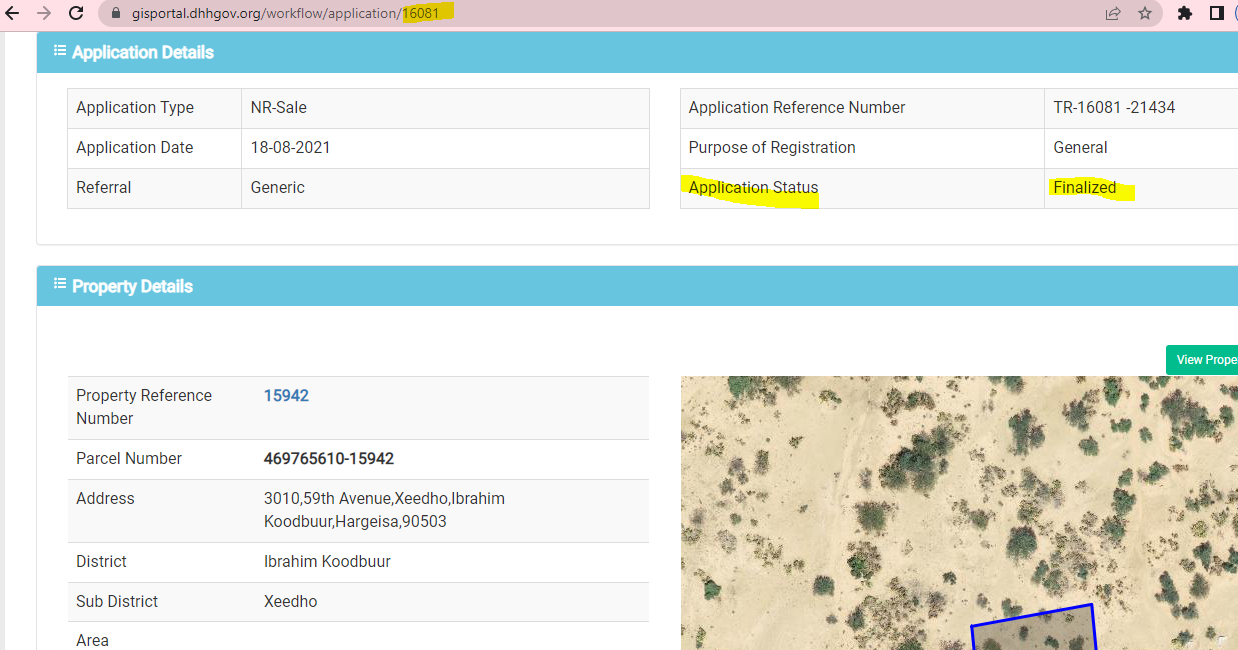1238x650 pixels.
Task: Bookmark this page with the star
Action: tap(1145, 14)
